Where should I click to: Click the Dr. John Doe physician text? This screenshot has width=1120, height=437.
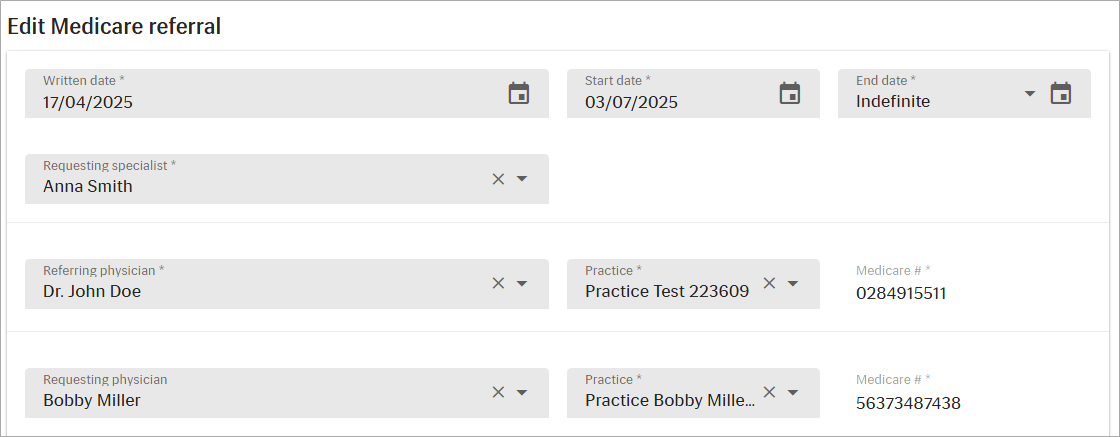92,291
